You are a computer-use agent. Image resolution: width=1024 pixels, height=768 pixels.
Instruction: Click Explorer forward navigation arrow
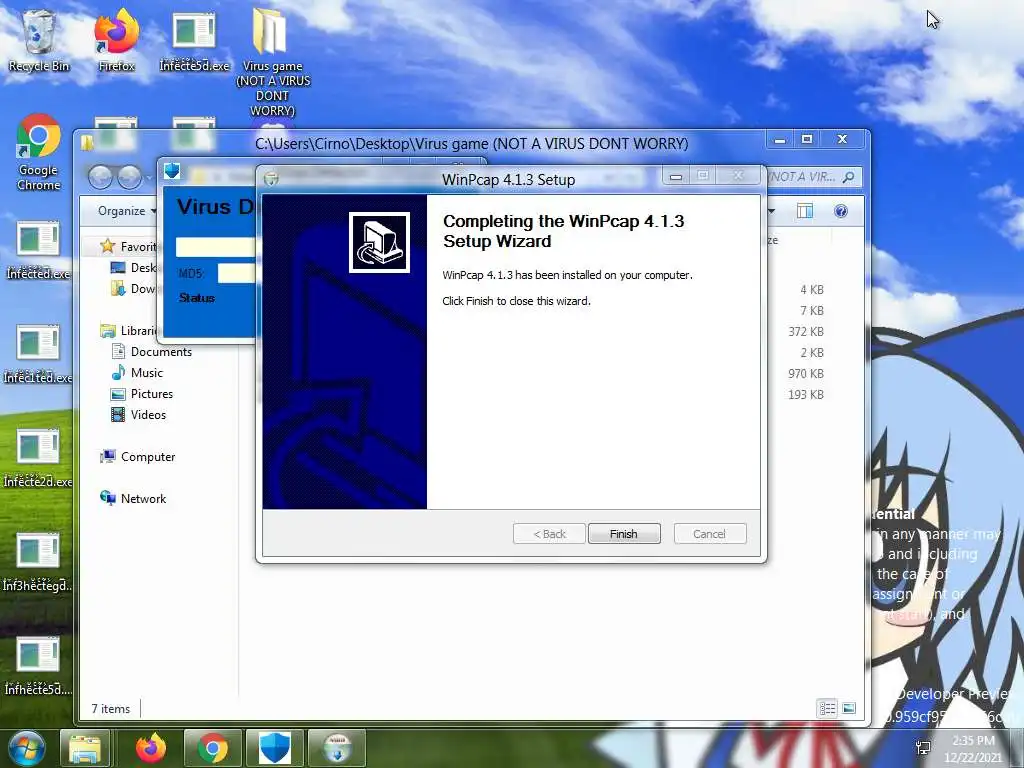tap(129, 177)
